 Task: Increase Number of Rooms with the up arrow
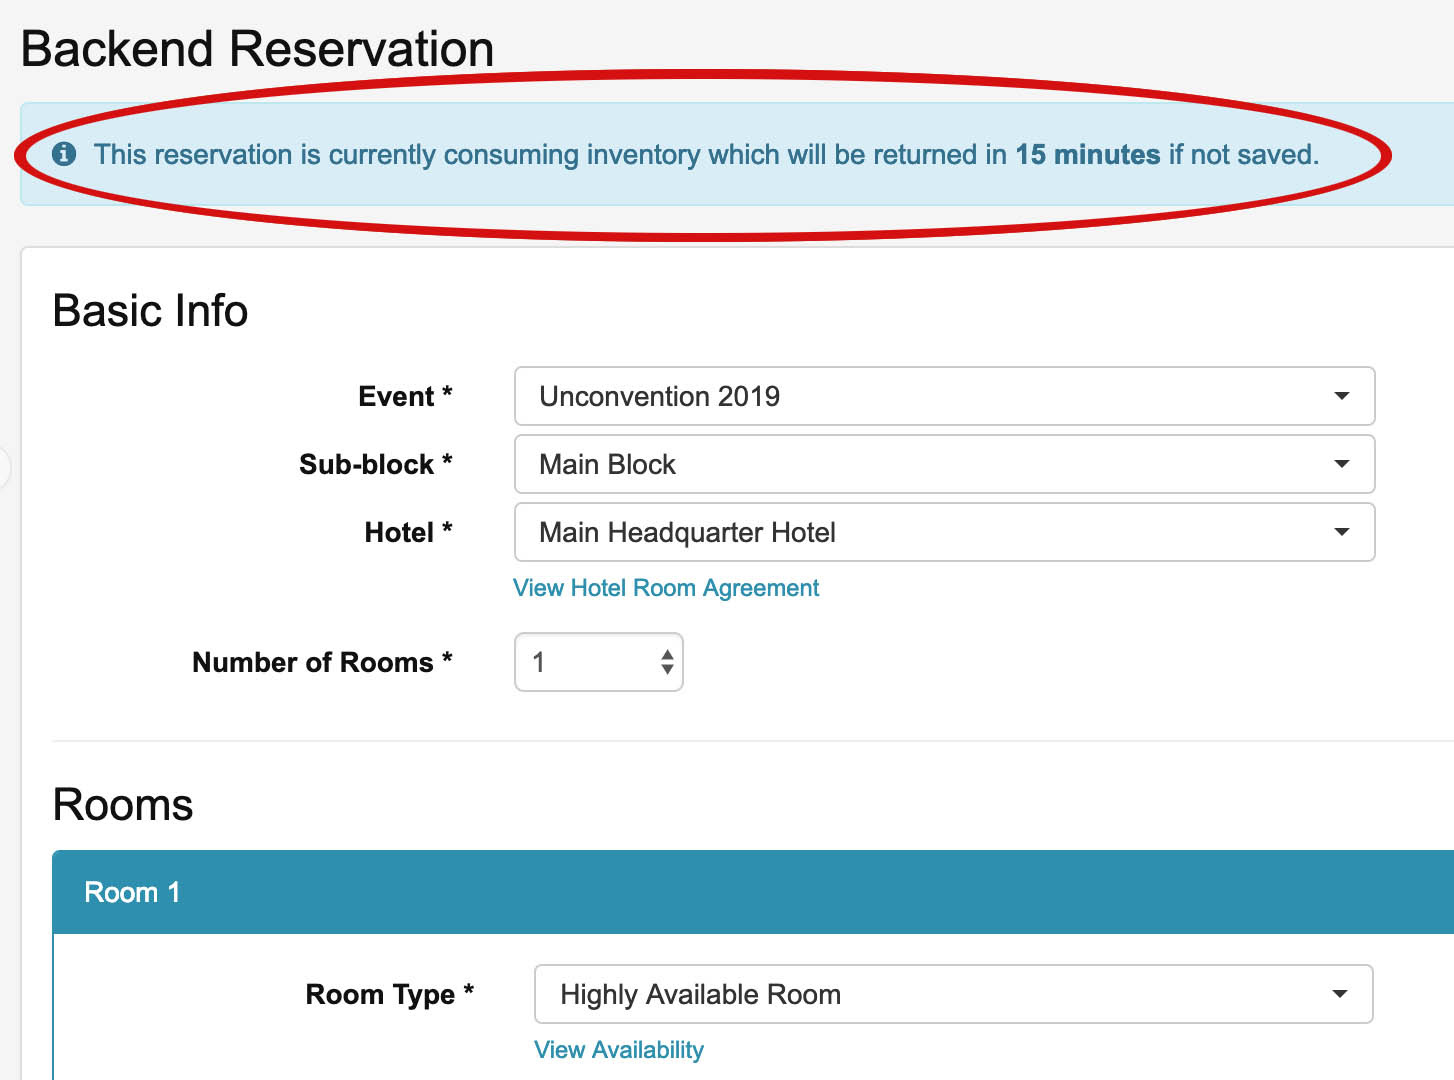point(667,655)
